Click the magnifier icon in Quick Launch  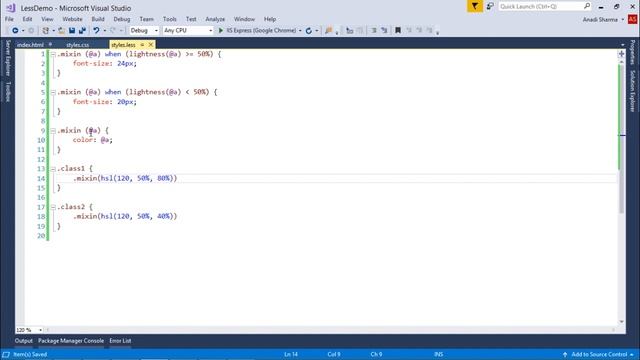(x=587, y=6)
